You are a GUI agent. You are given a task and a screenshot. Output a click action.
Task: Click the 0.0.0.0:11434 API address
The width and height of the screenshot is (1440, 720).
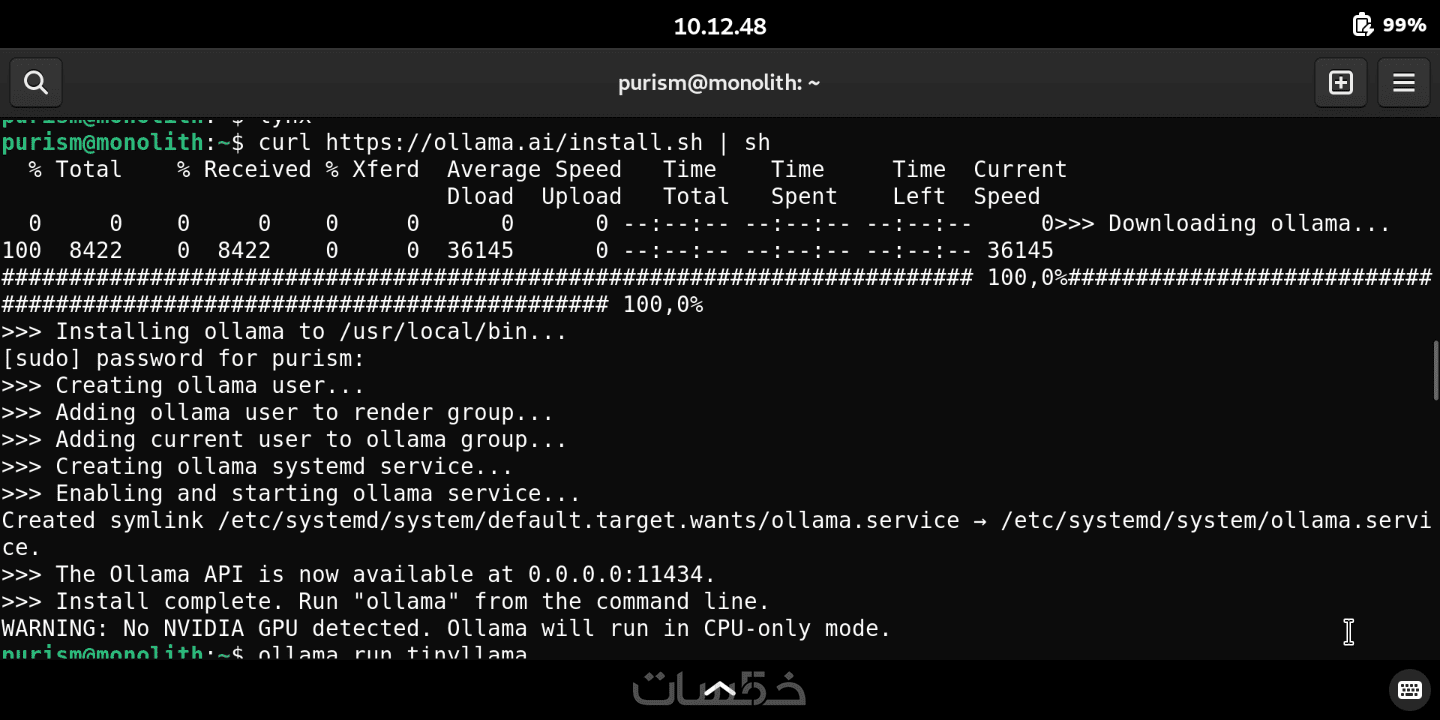[x=621, y=575]
